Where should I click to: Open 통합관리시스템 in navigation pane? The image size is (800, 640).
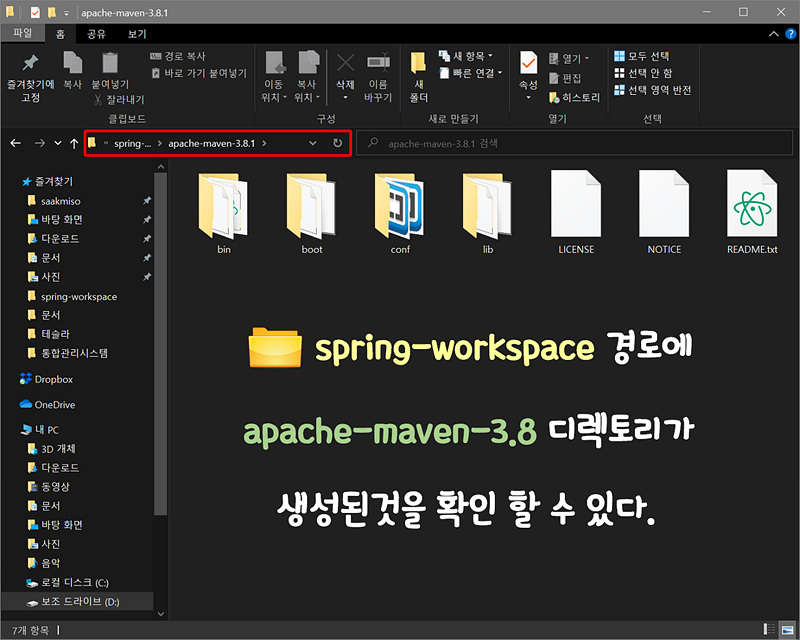click(67, 353)
